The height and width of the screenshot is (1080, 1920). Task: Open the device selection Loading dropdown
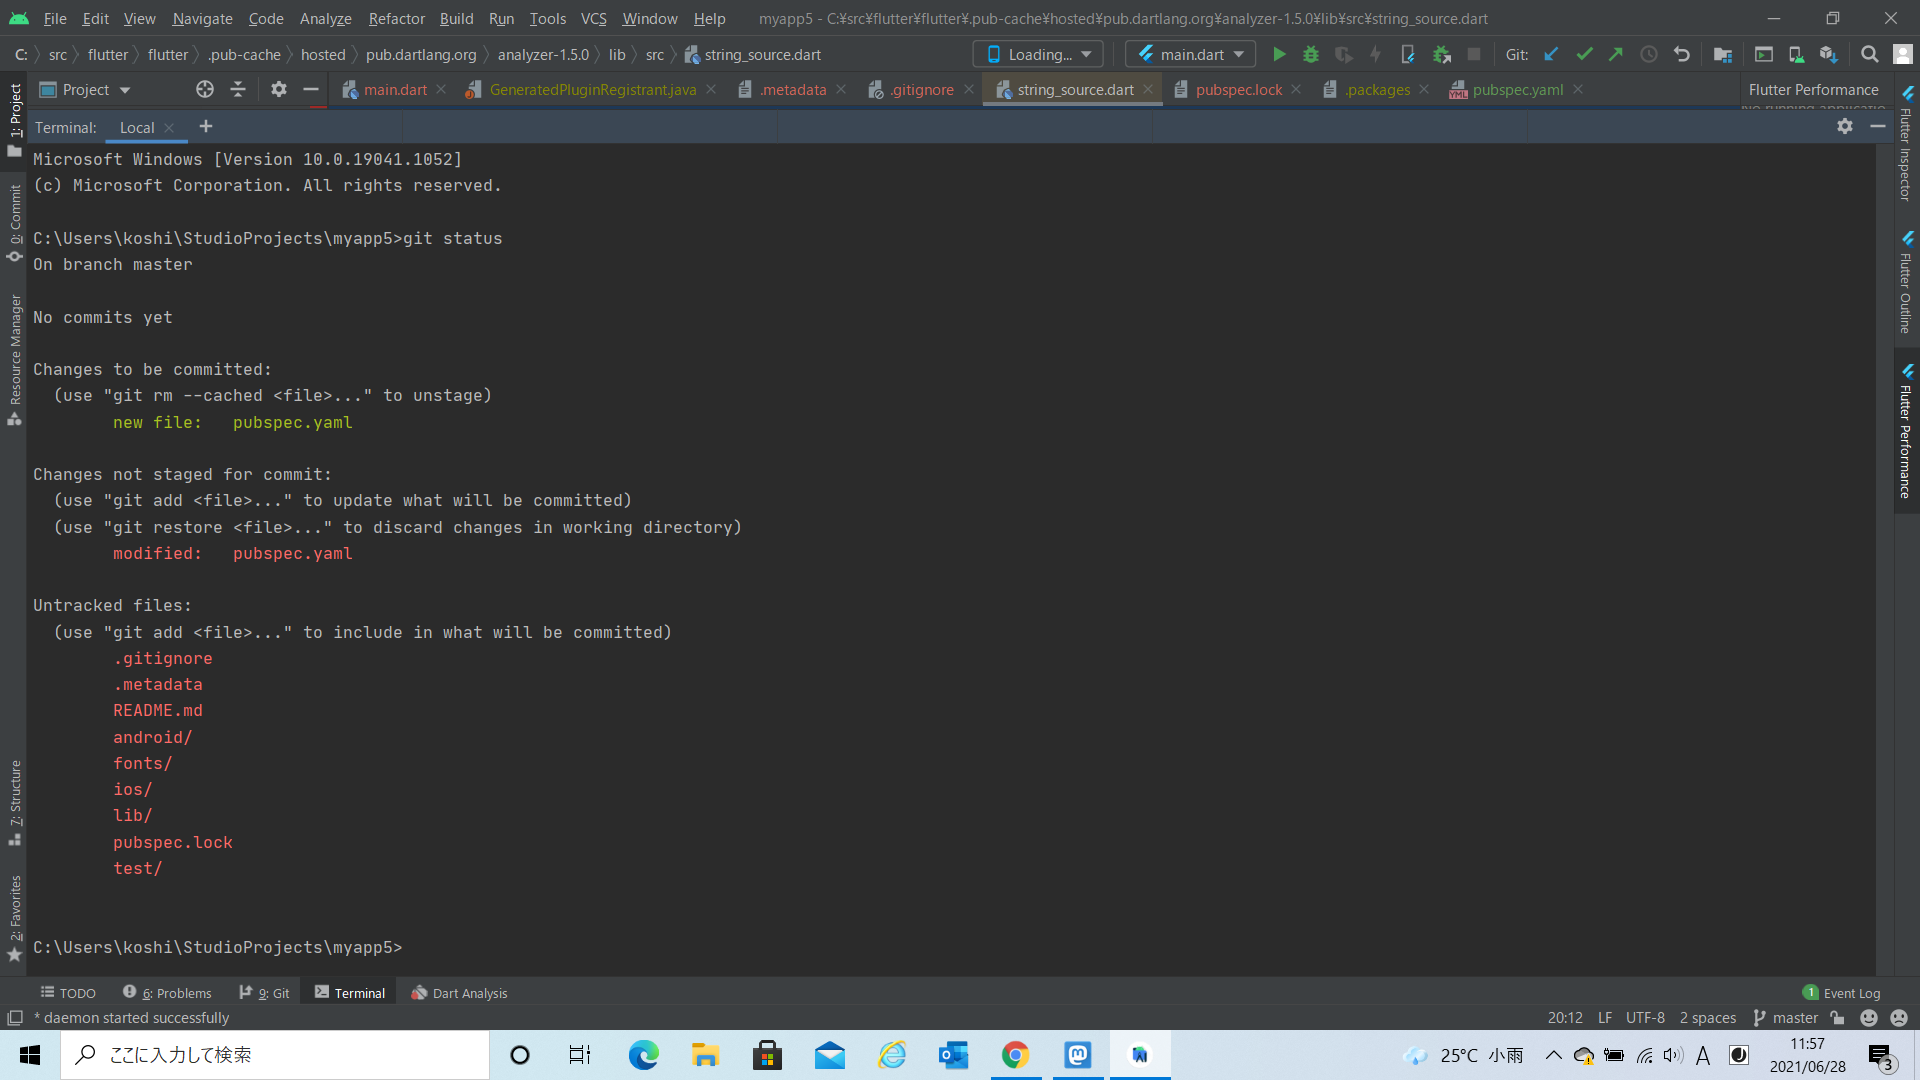(x=1037, y=54)
